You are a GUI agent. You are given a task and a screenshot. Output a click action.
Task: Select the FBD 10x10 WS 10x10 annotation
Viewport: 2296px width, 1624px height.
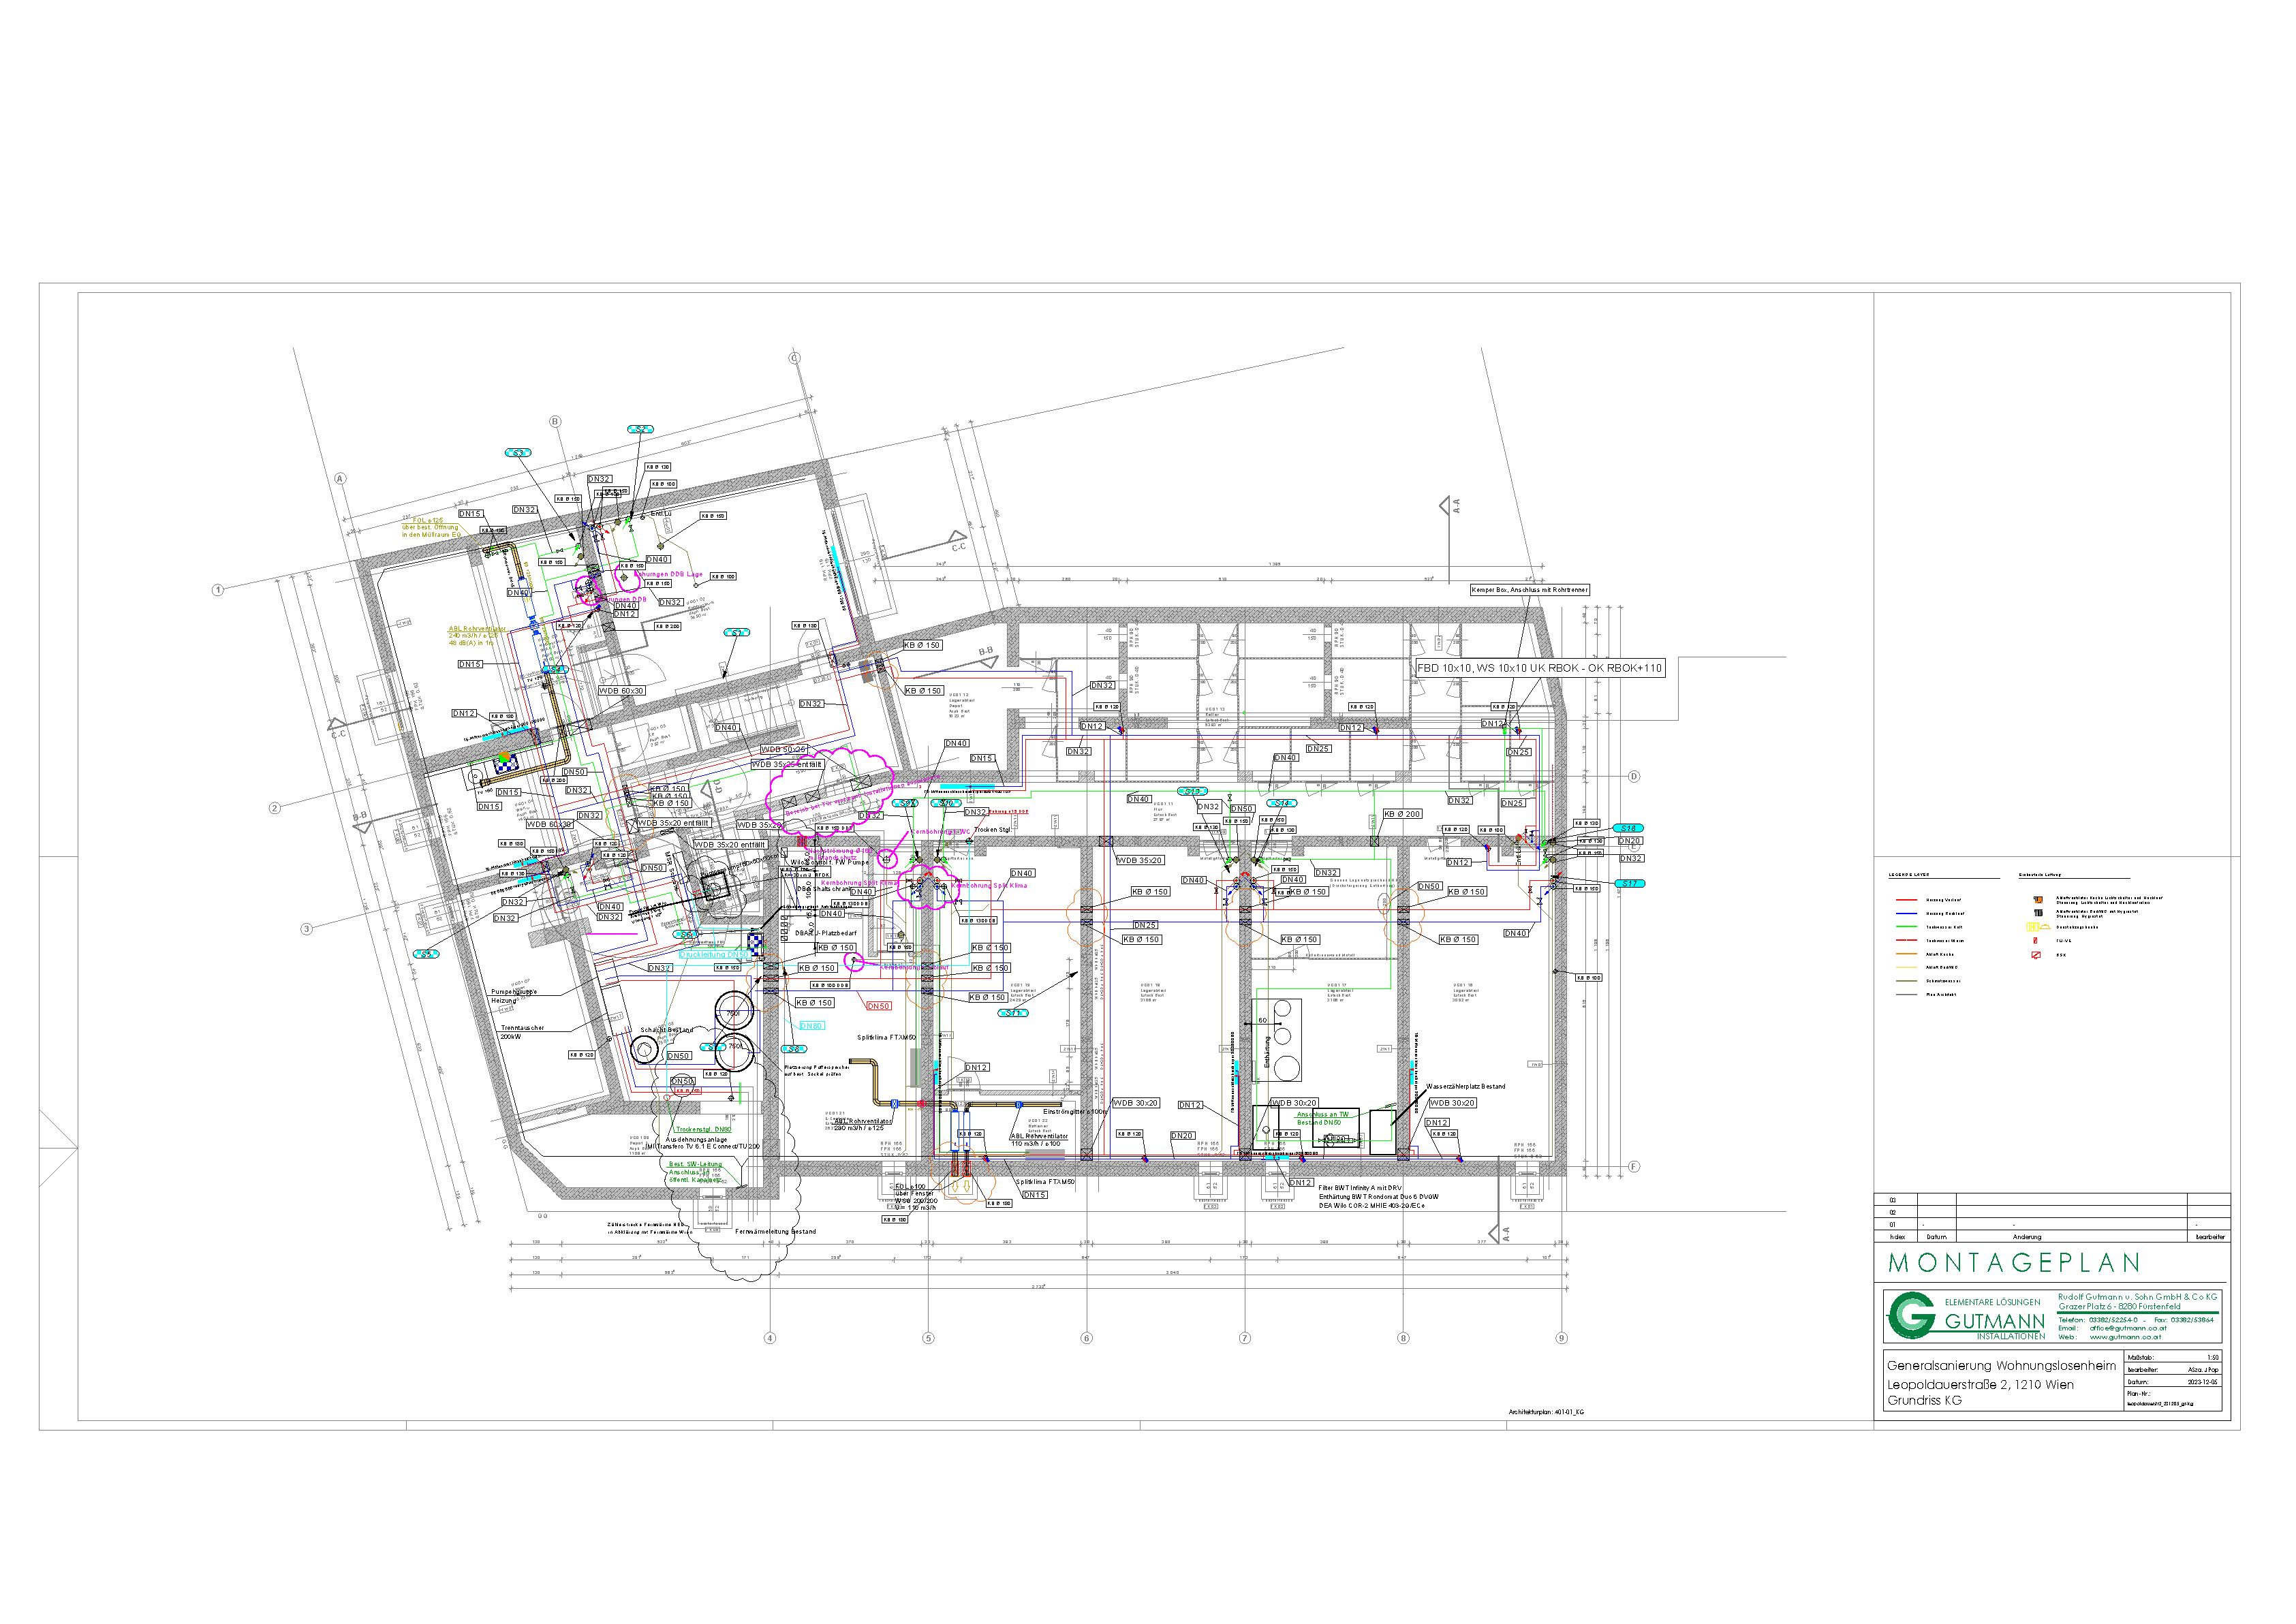pyautogui.click(x=1539, y=667)
